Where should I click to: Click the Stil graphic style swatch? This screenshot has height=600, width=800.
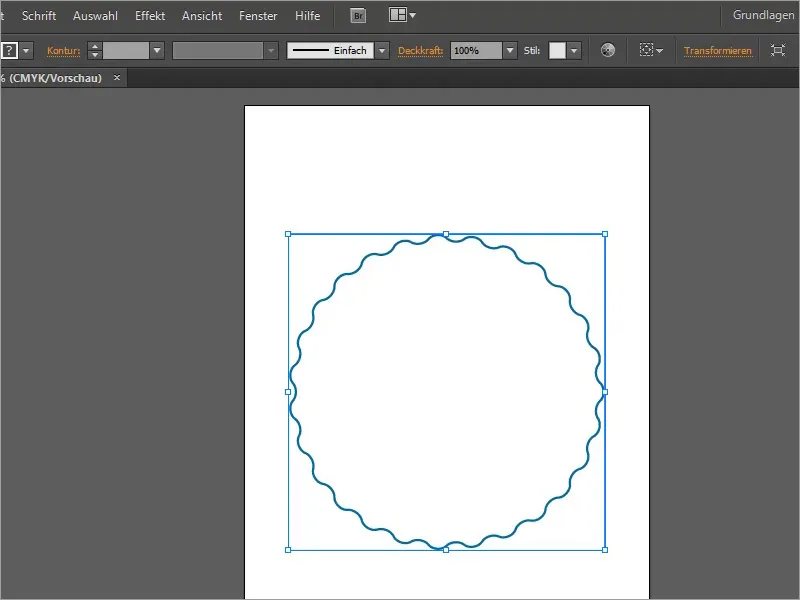[557, 51]
